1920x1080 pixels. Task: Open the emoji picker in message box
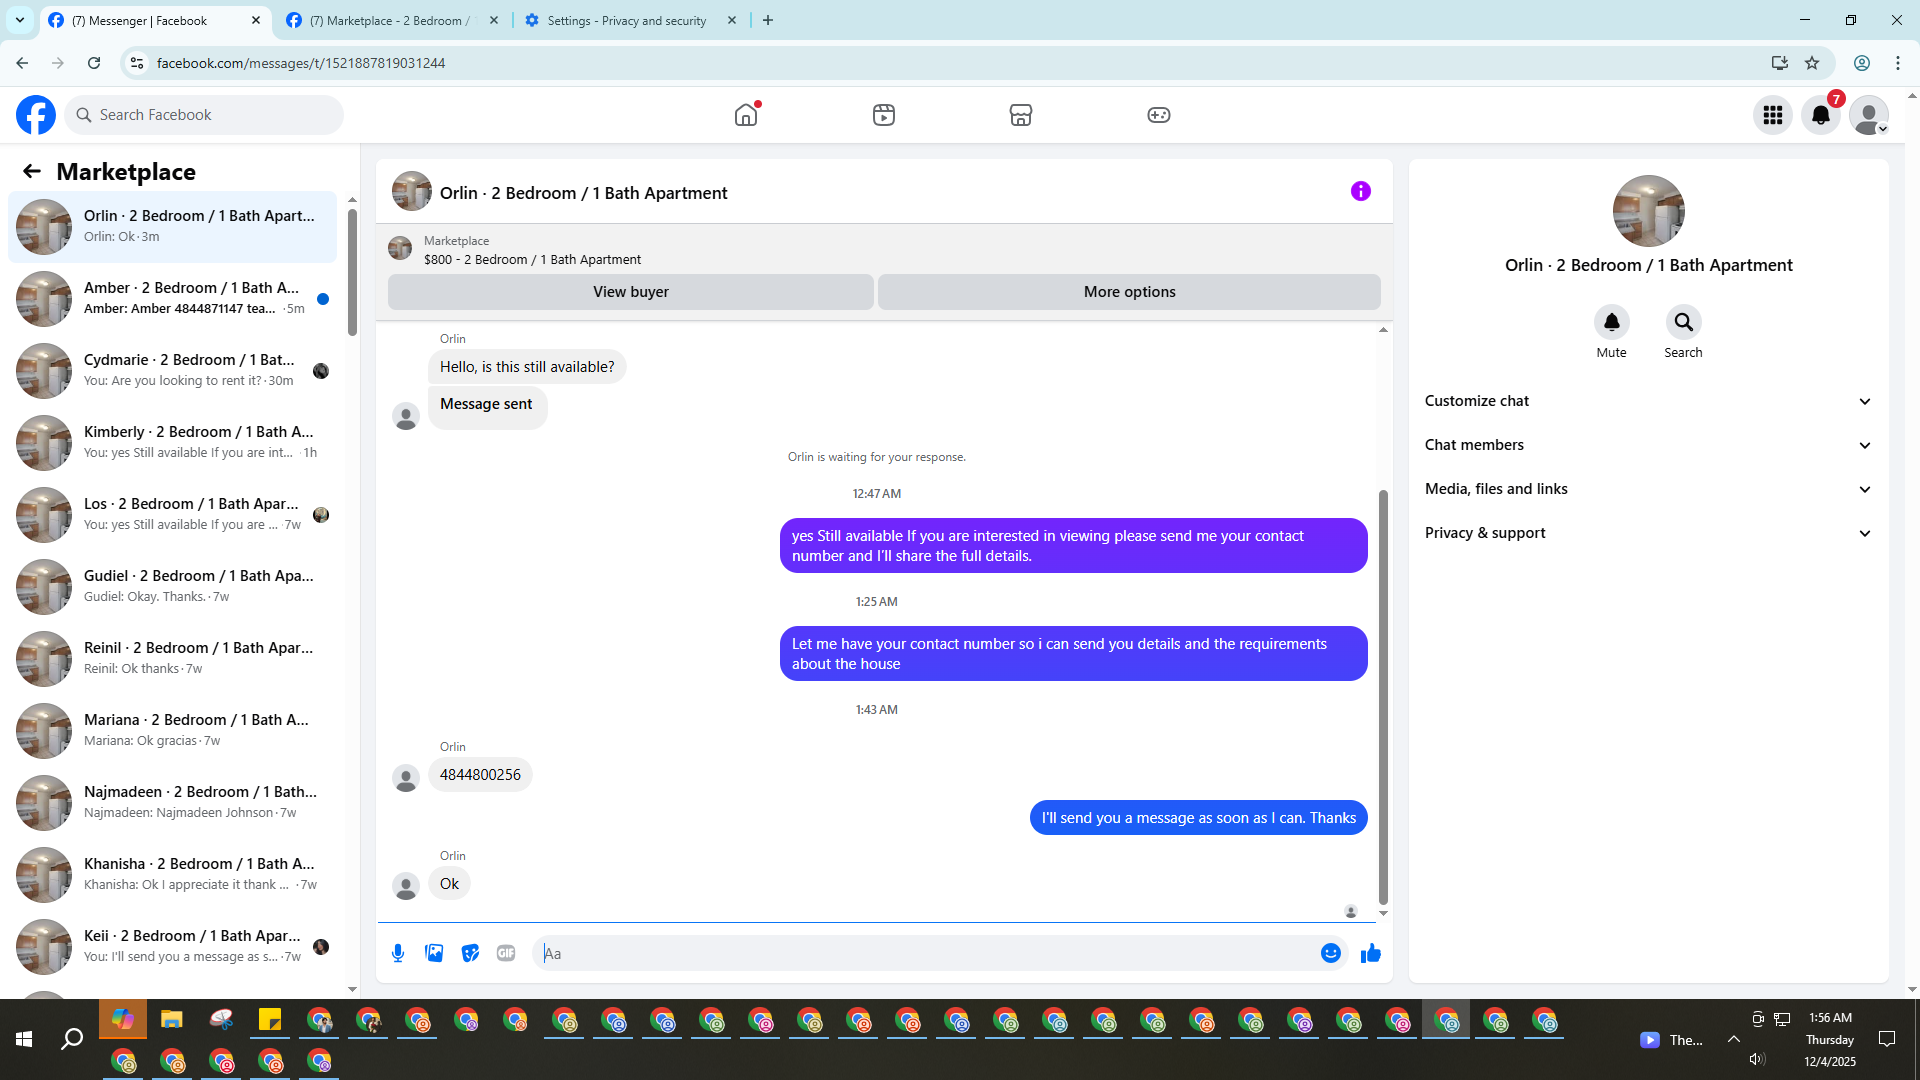(1330, 953)
